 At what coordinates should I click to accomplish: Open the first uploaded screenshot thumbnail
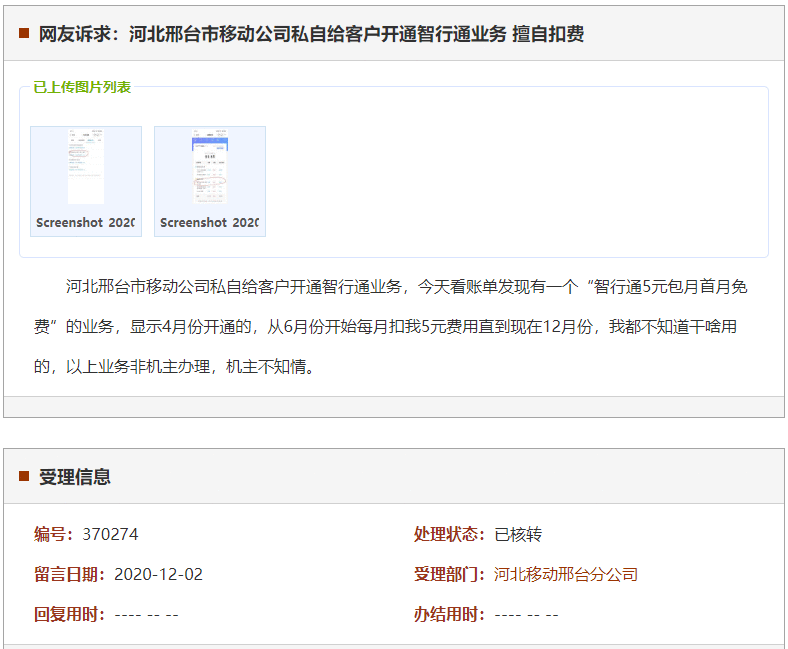[86, 167]
